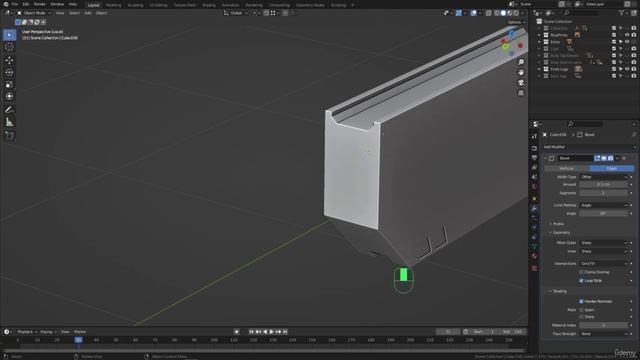Viewport: 640px width, 360px height.
Task: Select the Vertices affect button
Action: [x=567, y=168]
